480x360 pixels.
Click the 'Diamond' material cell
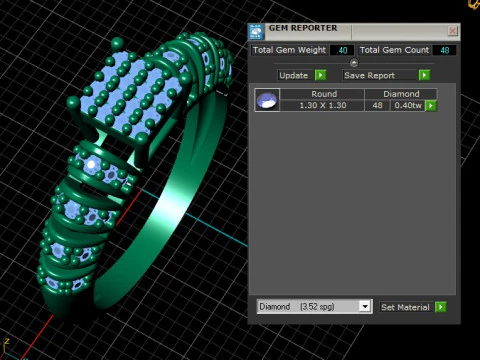click(401, 94)
